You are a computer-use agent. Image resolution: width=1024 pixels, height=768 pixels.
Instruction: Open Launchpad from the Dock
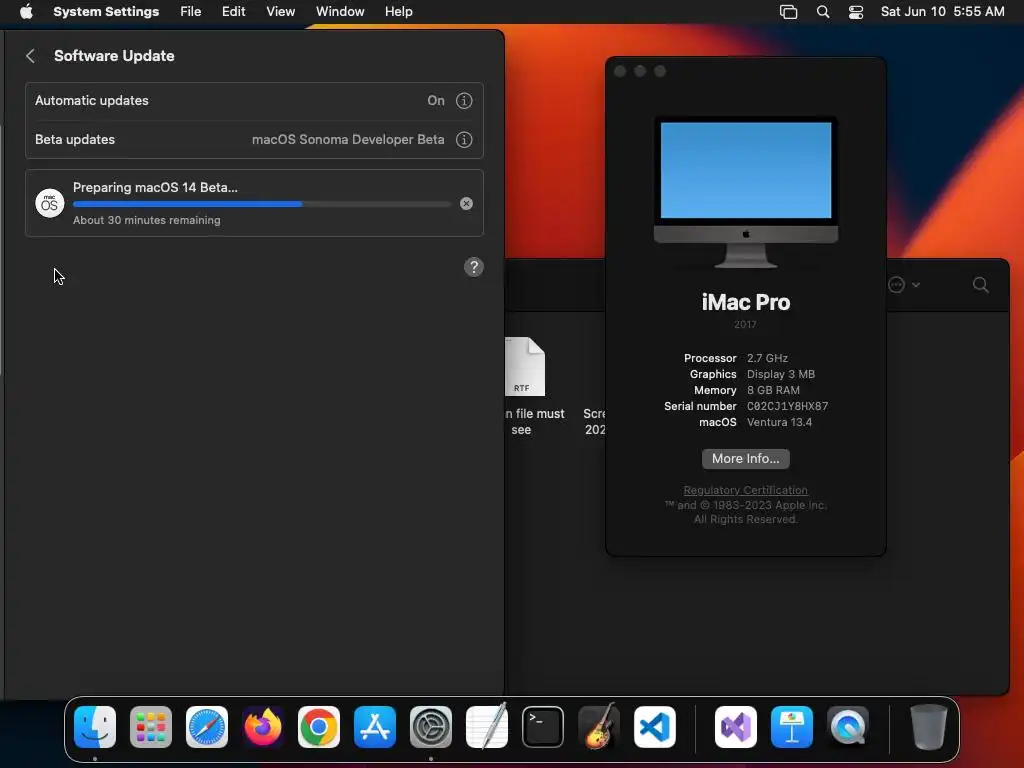point(151,727)
